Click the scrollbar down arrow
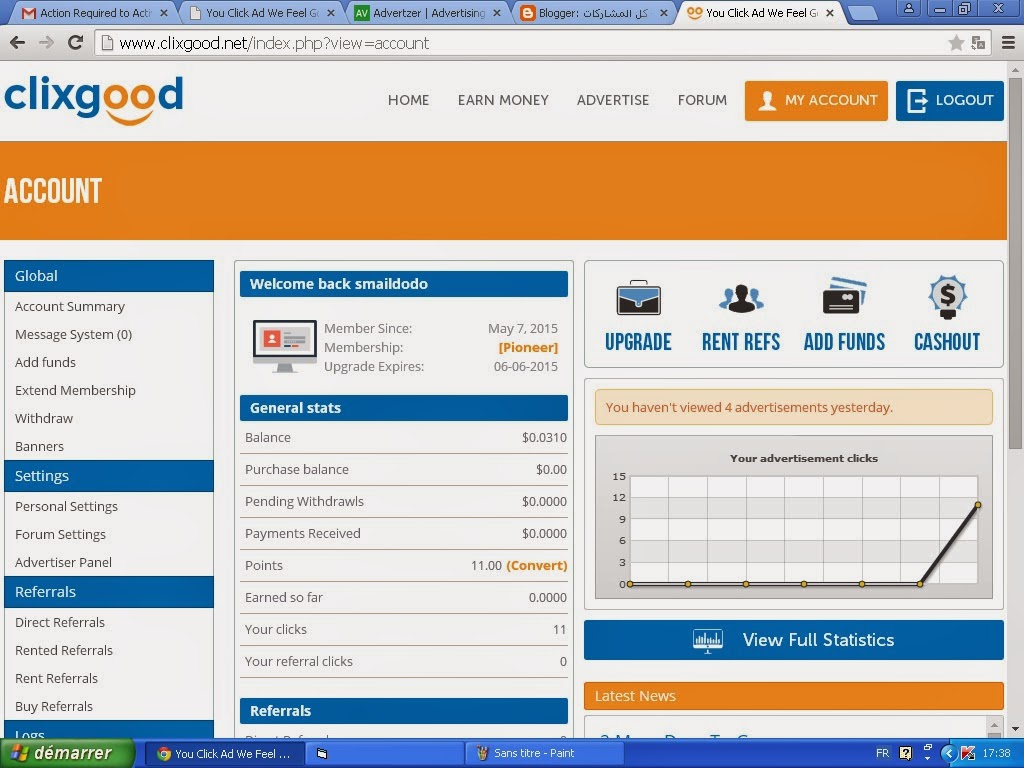 pos(1016,729)
